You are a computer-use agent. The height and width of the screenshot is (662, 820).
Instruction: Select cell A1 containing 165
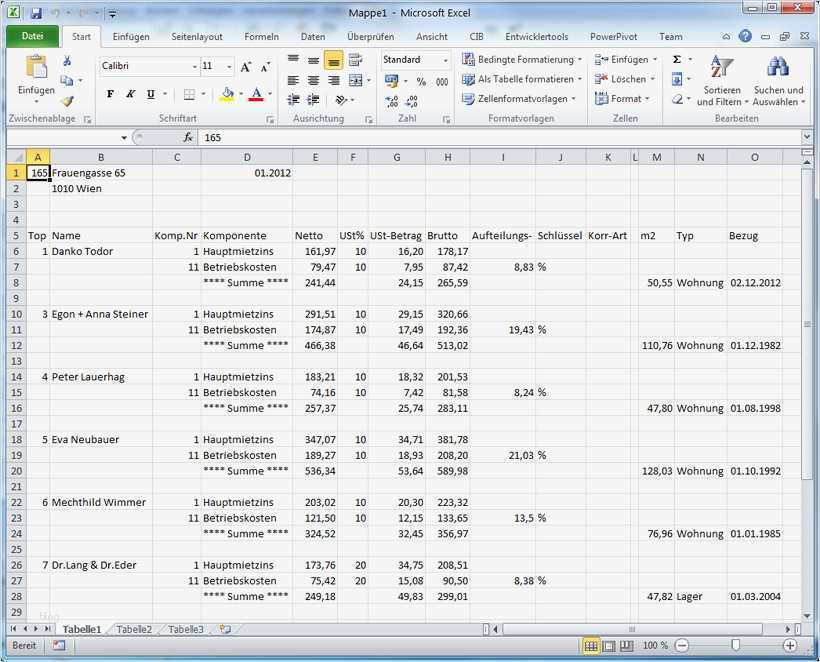point(37,172)
